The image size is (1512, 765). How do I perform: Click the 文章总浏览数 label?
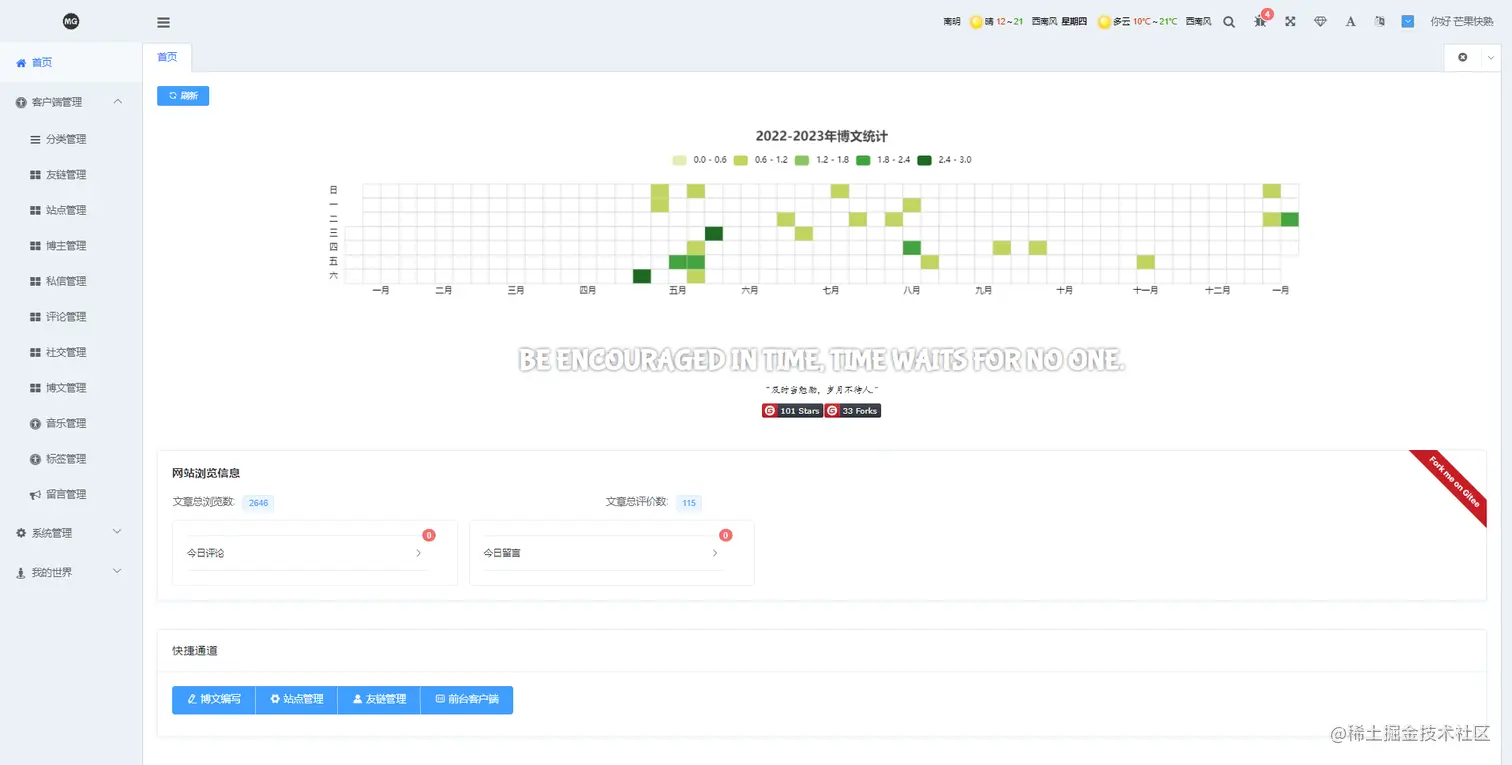pos(204,502)
